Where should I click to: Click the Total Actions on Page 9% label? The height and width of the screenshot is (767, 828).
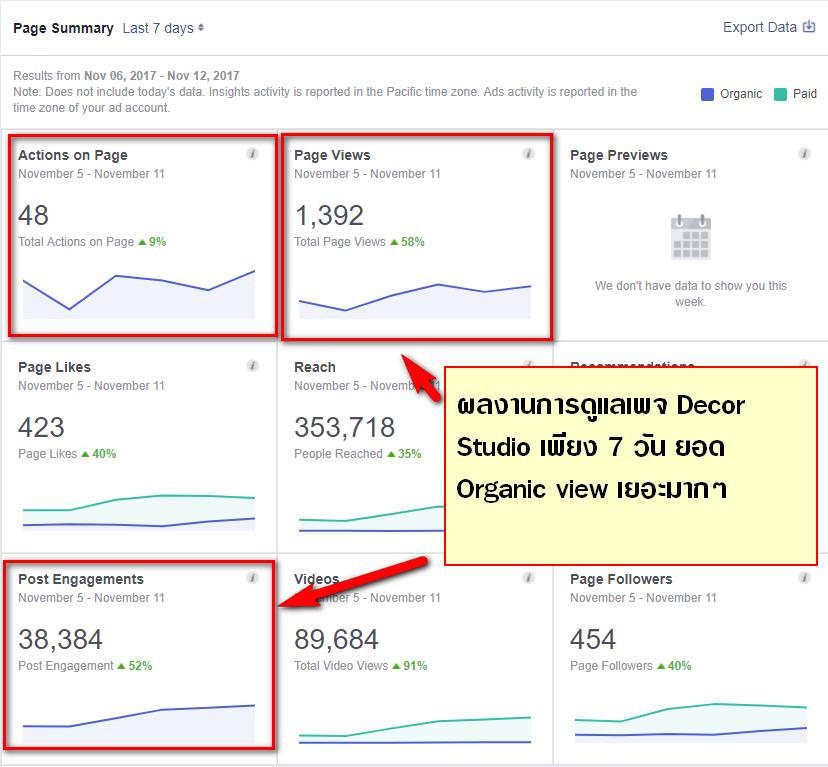pyautogui.click(x=92, y=242)
